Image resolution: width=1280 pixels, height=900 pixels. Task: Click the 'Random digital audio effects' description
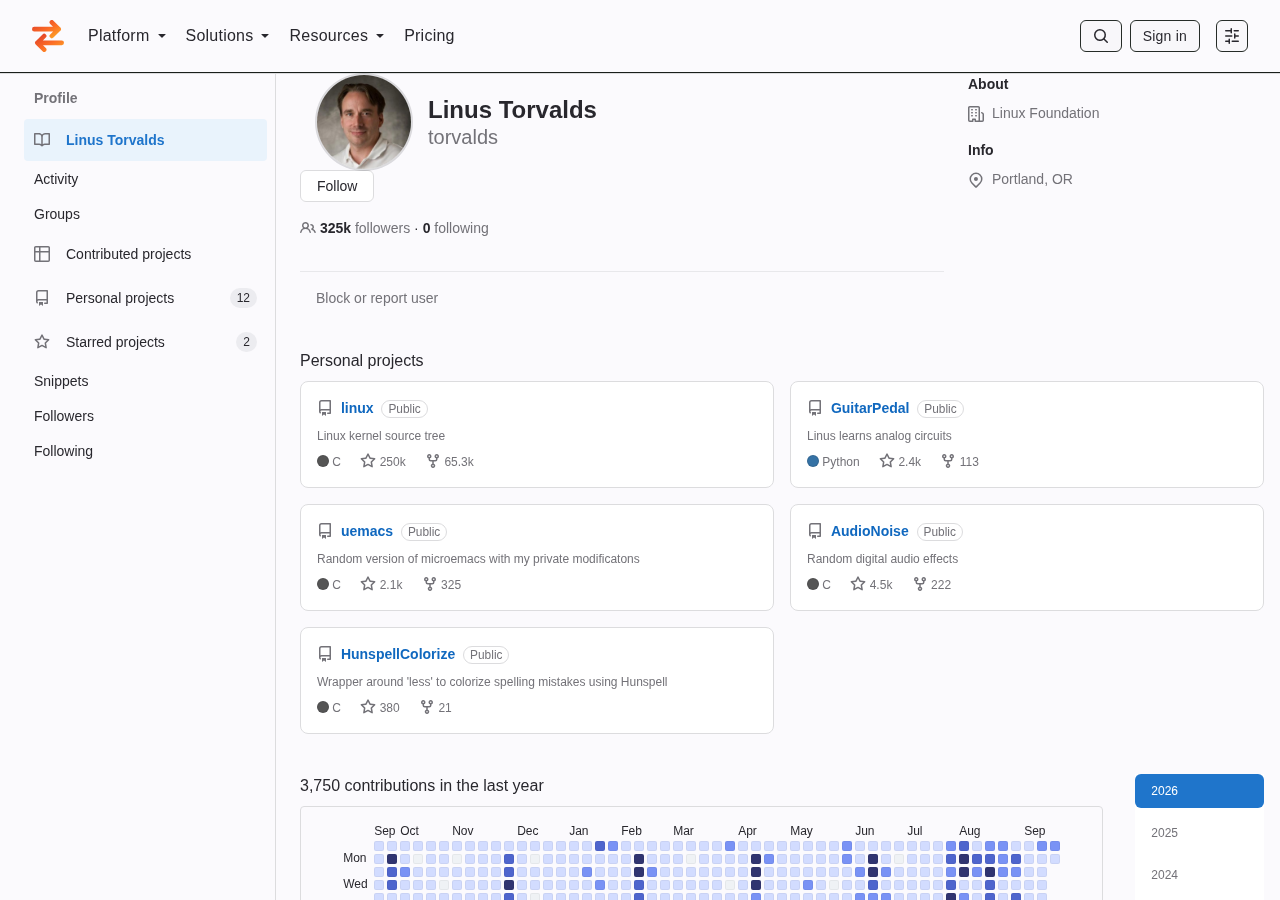pos(882,559)
